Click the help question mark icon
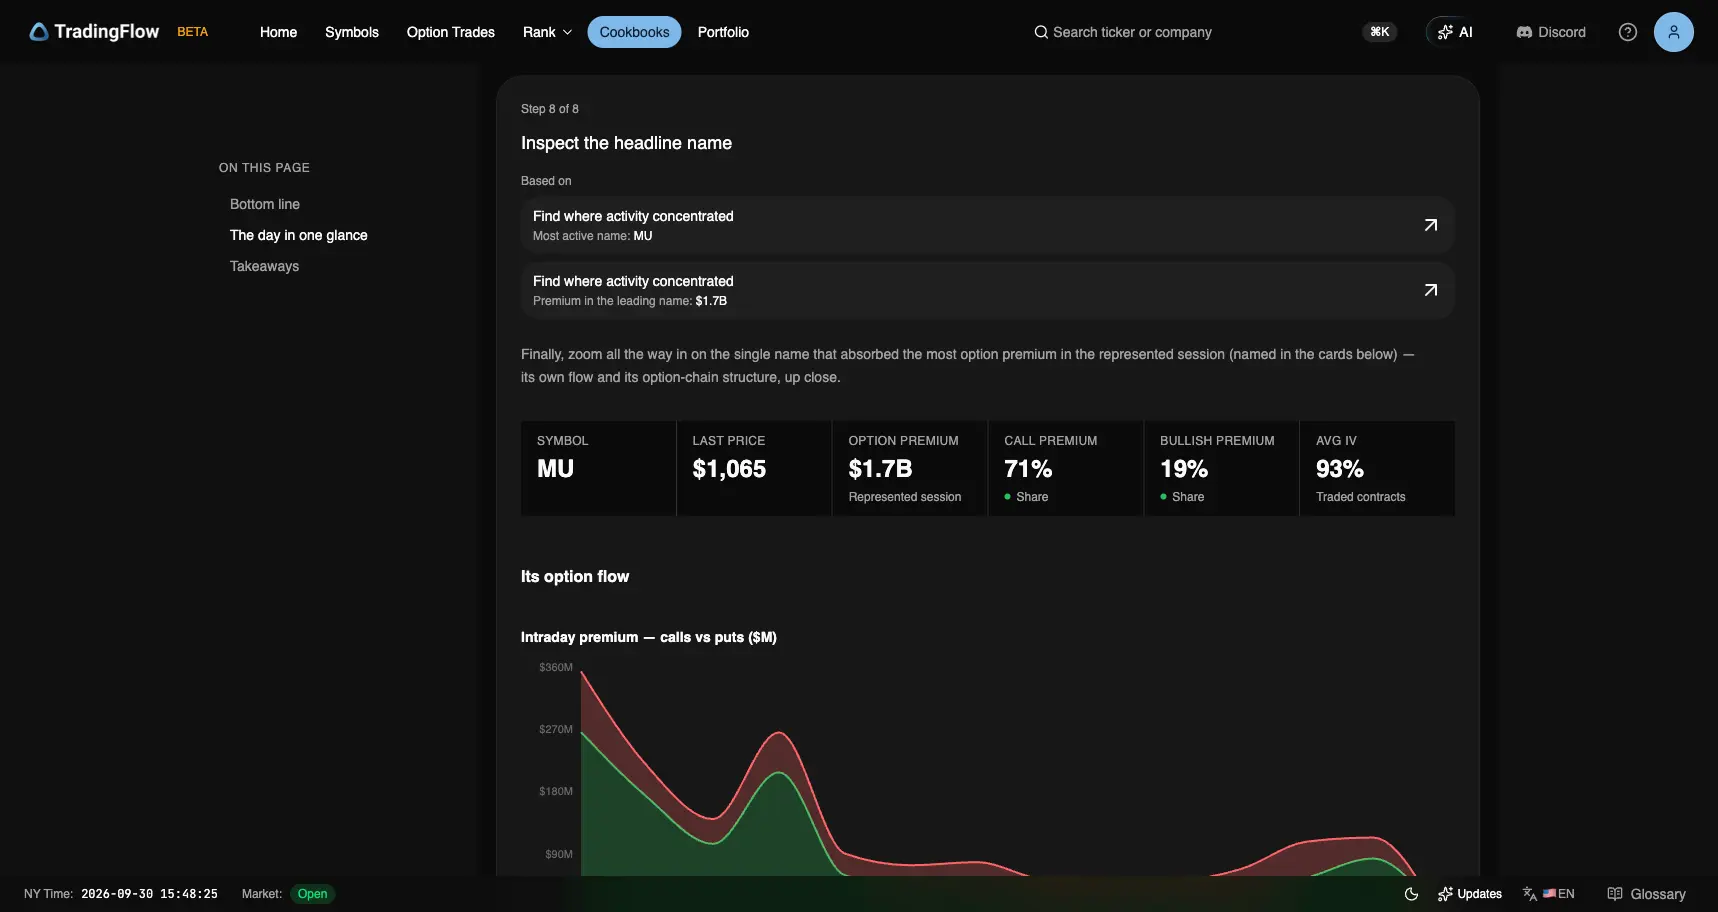 (x=1628, y=32)
